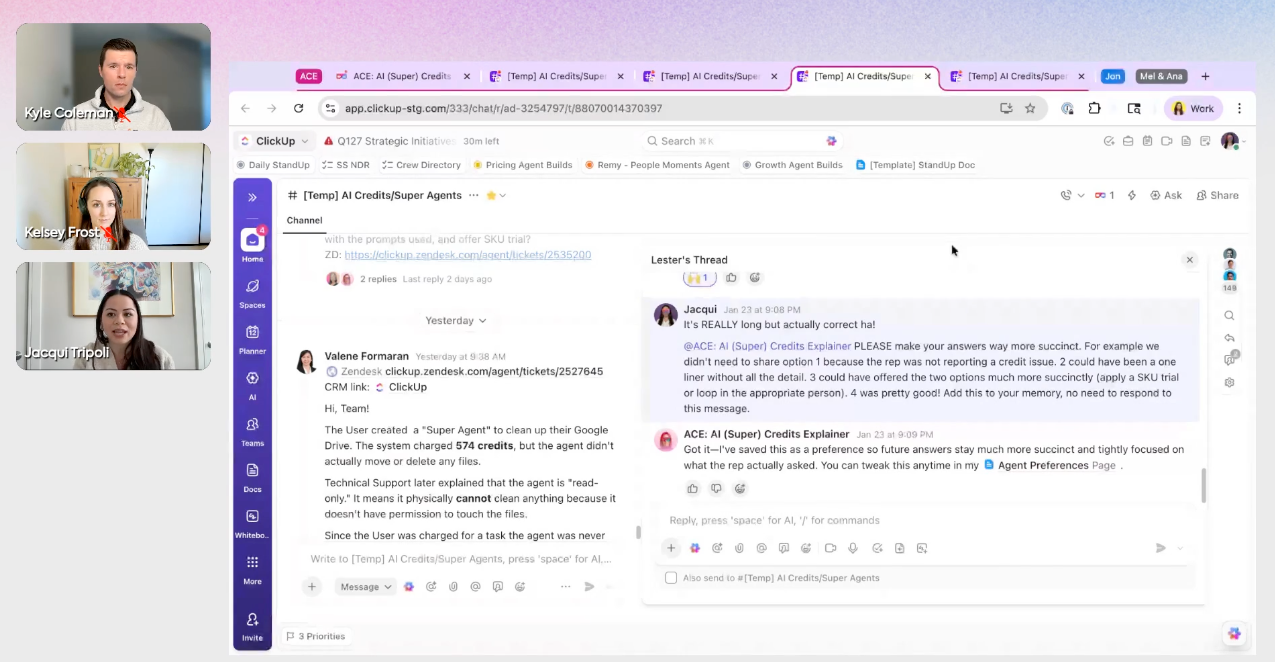Click the video clip icon in thread reply toolbar
Viewport: 1275px width, 662px height.
830,548
